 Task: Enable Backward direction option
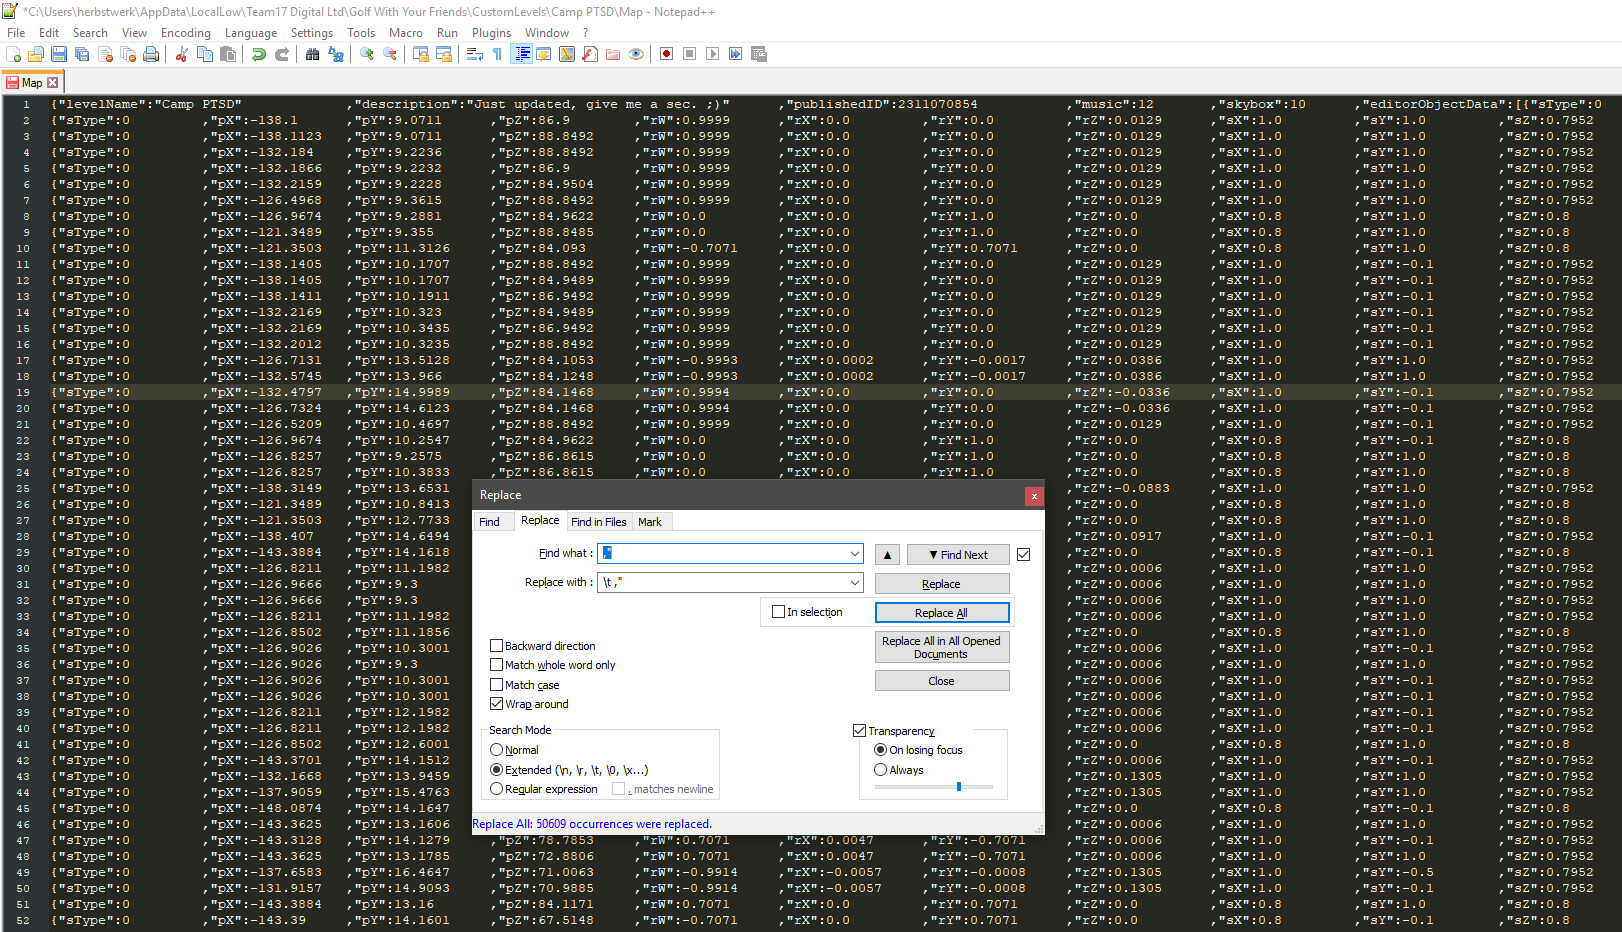(496, 646)
